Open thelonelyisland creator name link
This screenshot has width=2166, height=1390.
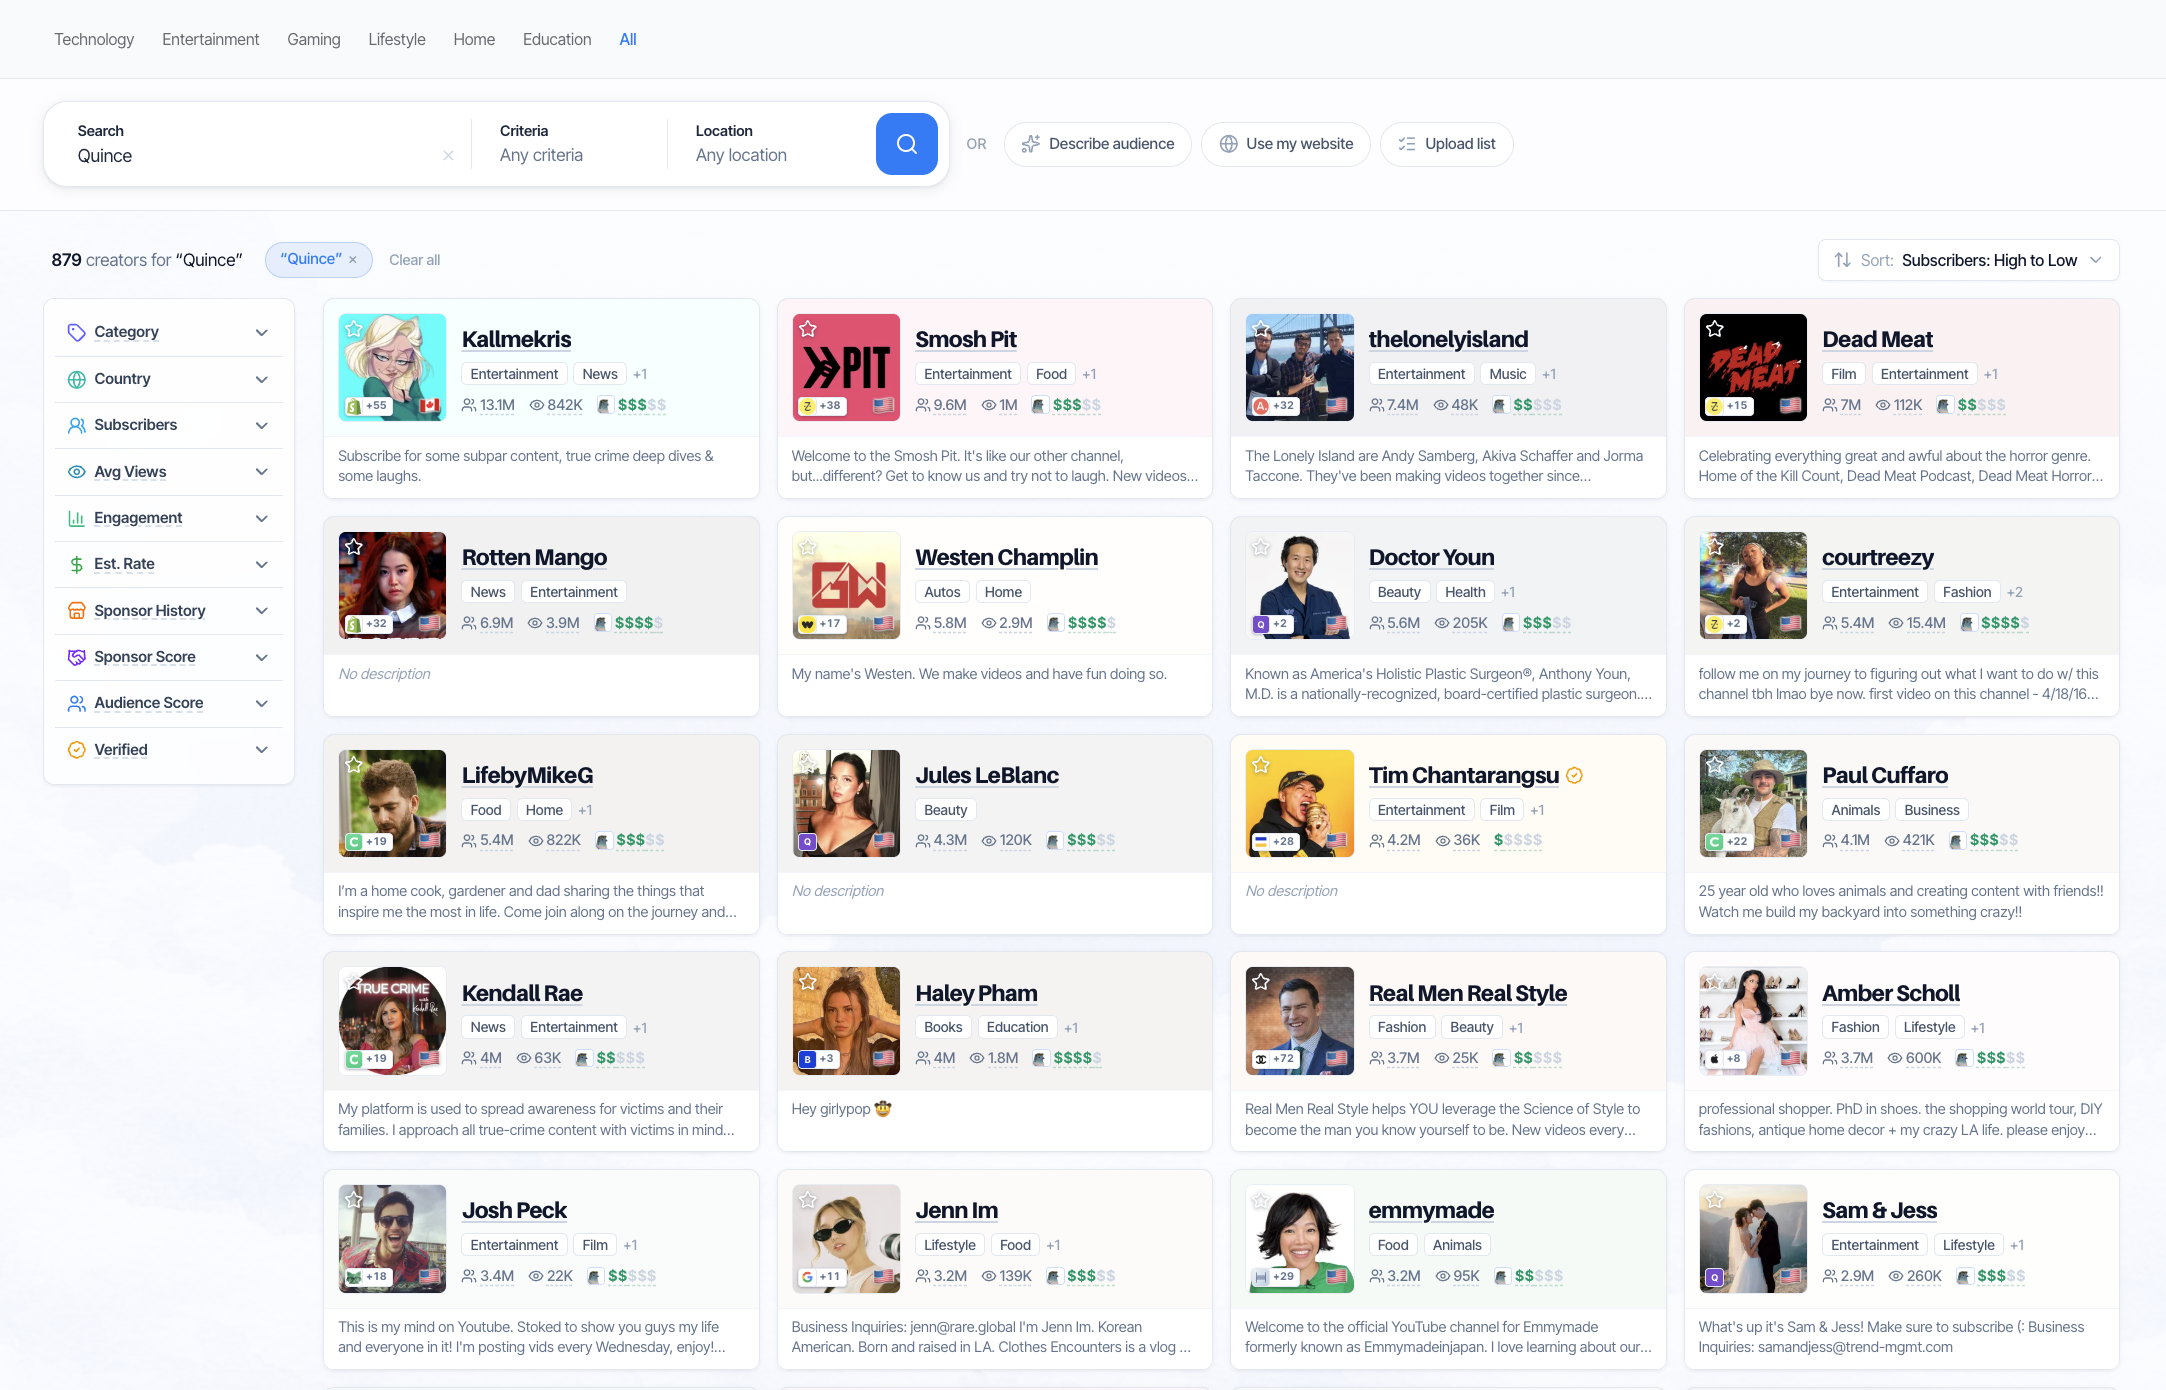click(1448, 339)
